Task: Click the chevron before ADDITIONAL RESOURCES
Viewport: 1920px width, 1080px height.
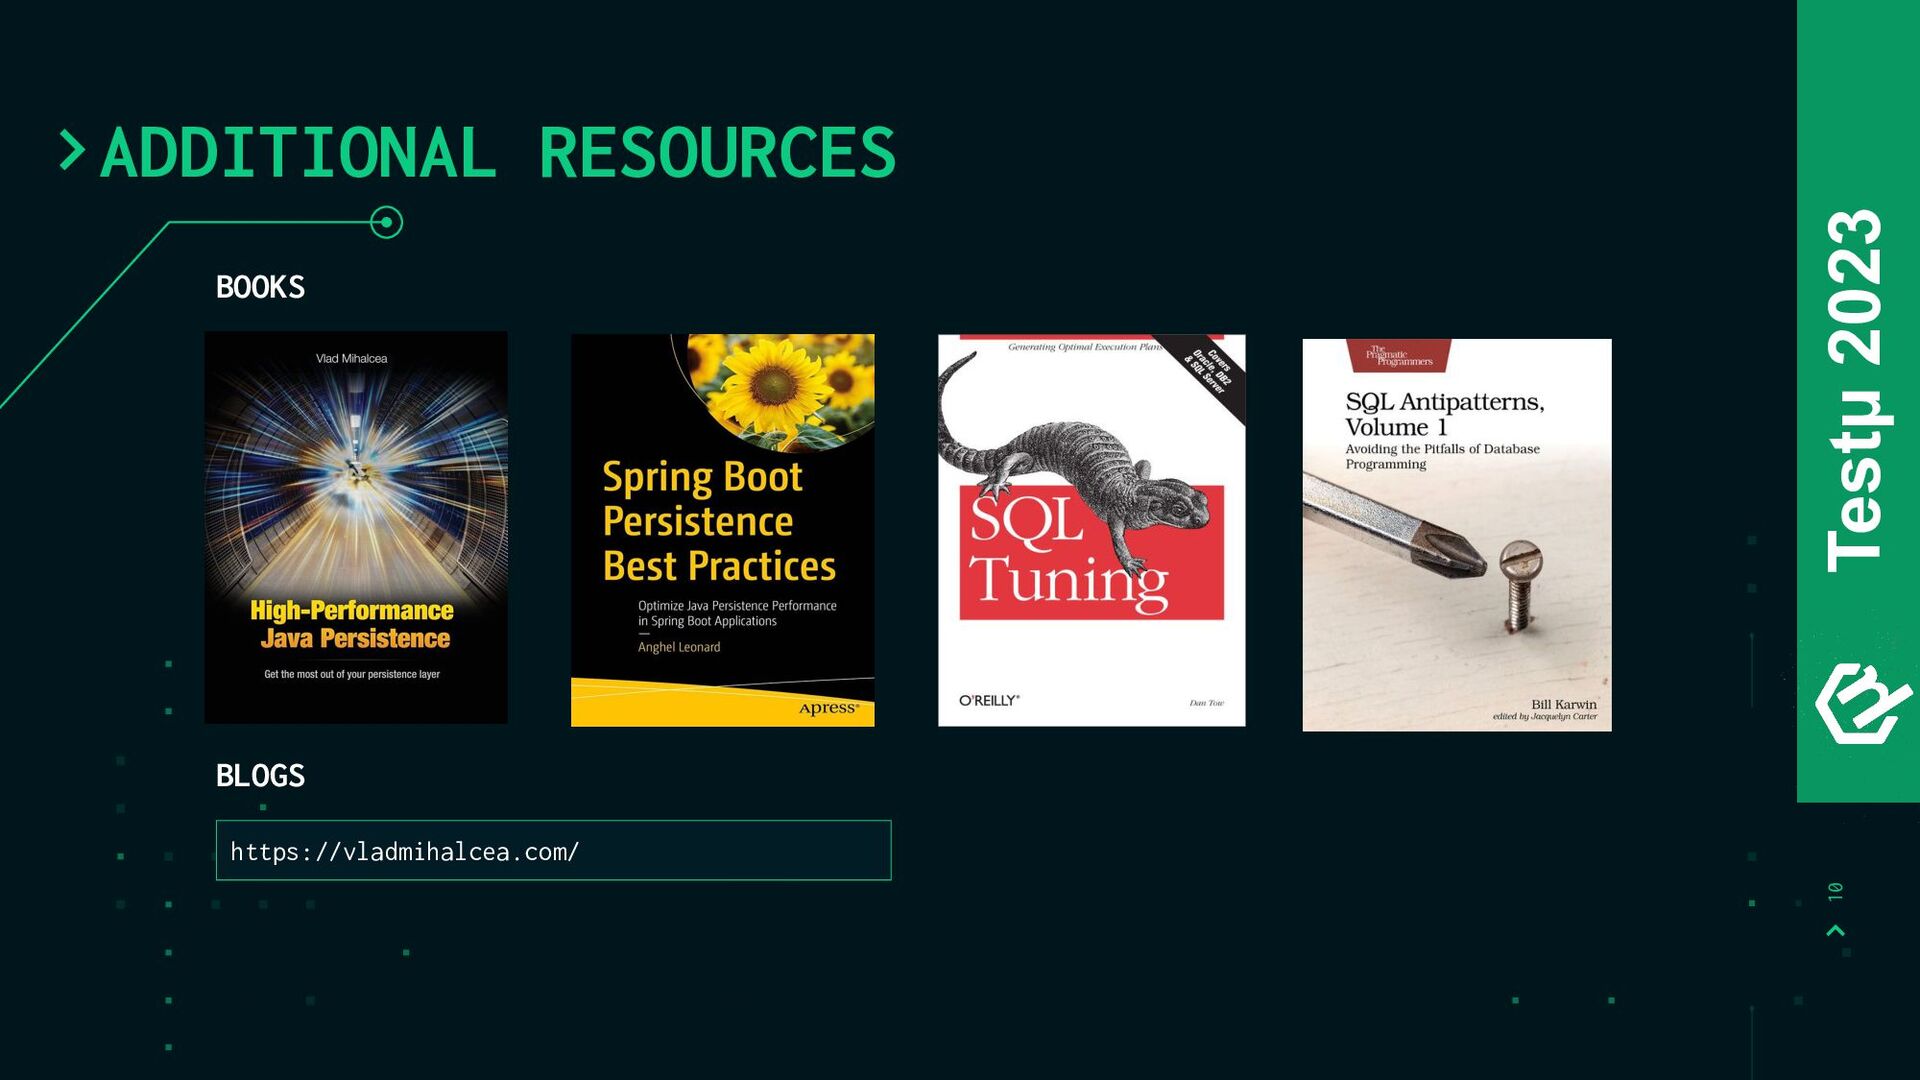Action: [72, 151]
